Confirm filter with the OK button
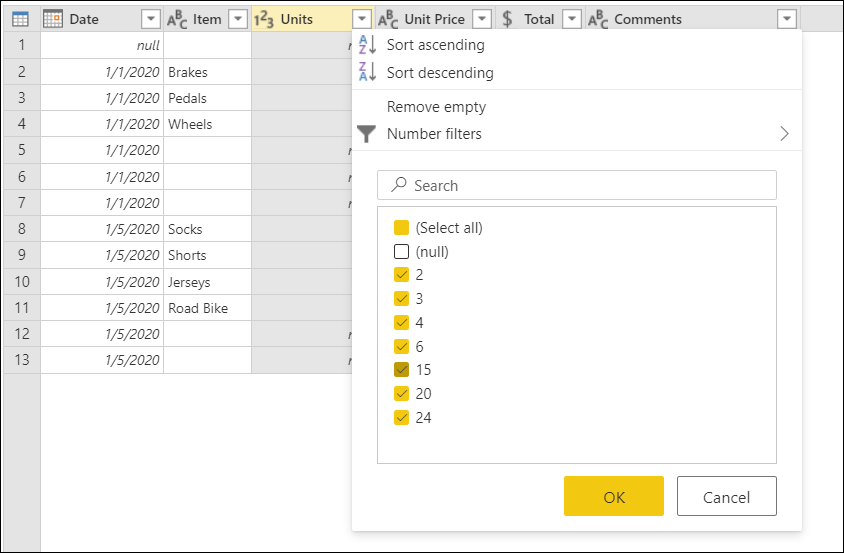 614,496
